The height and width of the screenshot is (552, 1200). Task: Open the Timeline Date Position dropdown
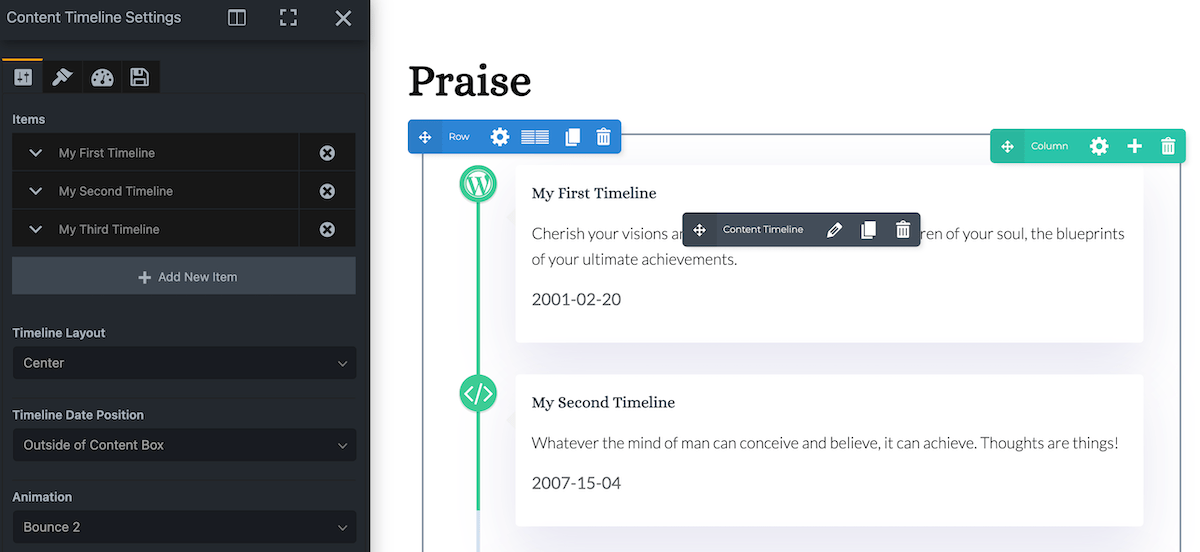[x=184, y=445]
